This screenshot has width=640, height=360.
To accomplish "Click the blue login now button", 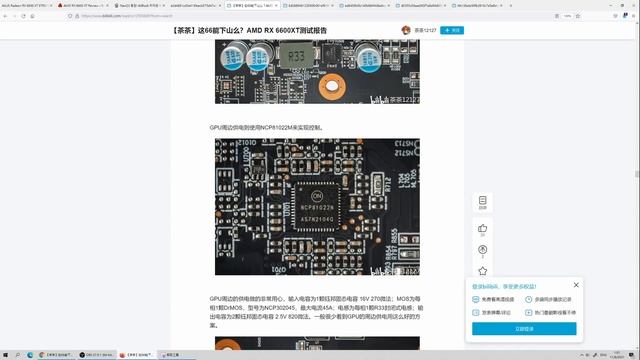I will (524, 329).
